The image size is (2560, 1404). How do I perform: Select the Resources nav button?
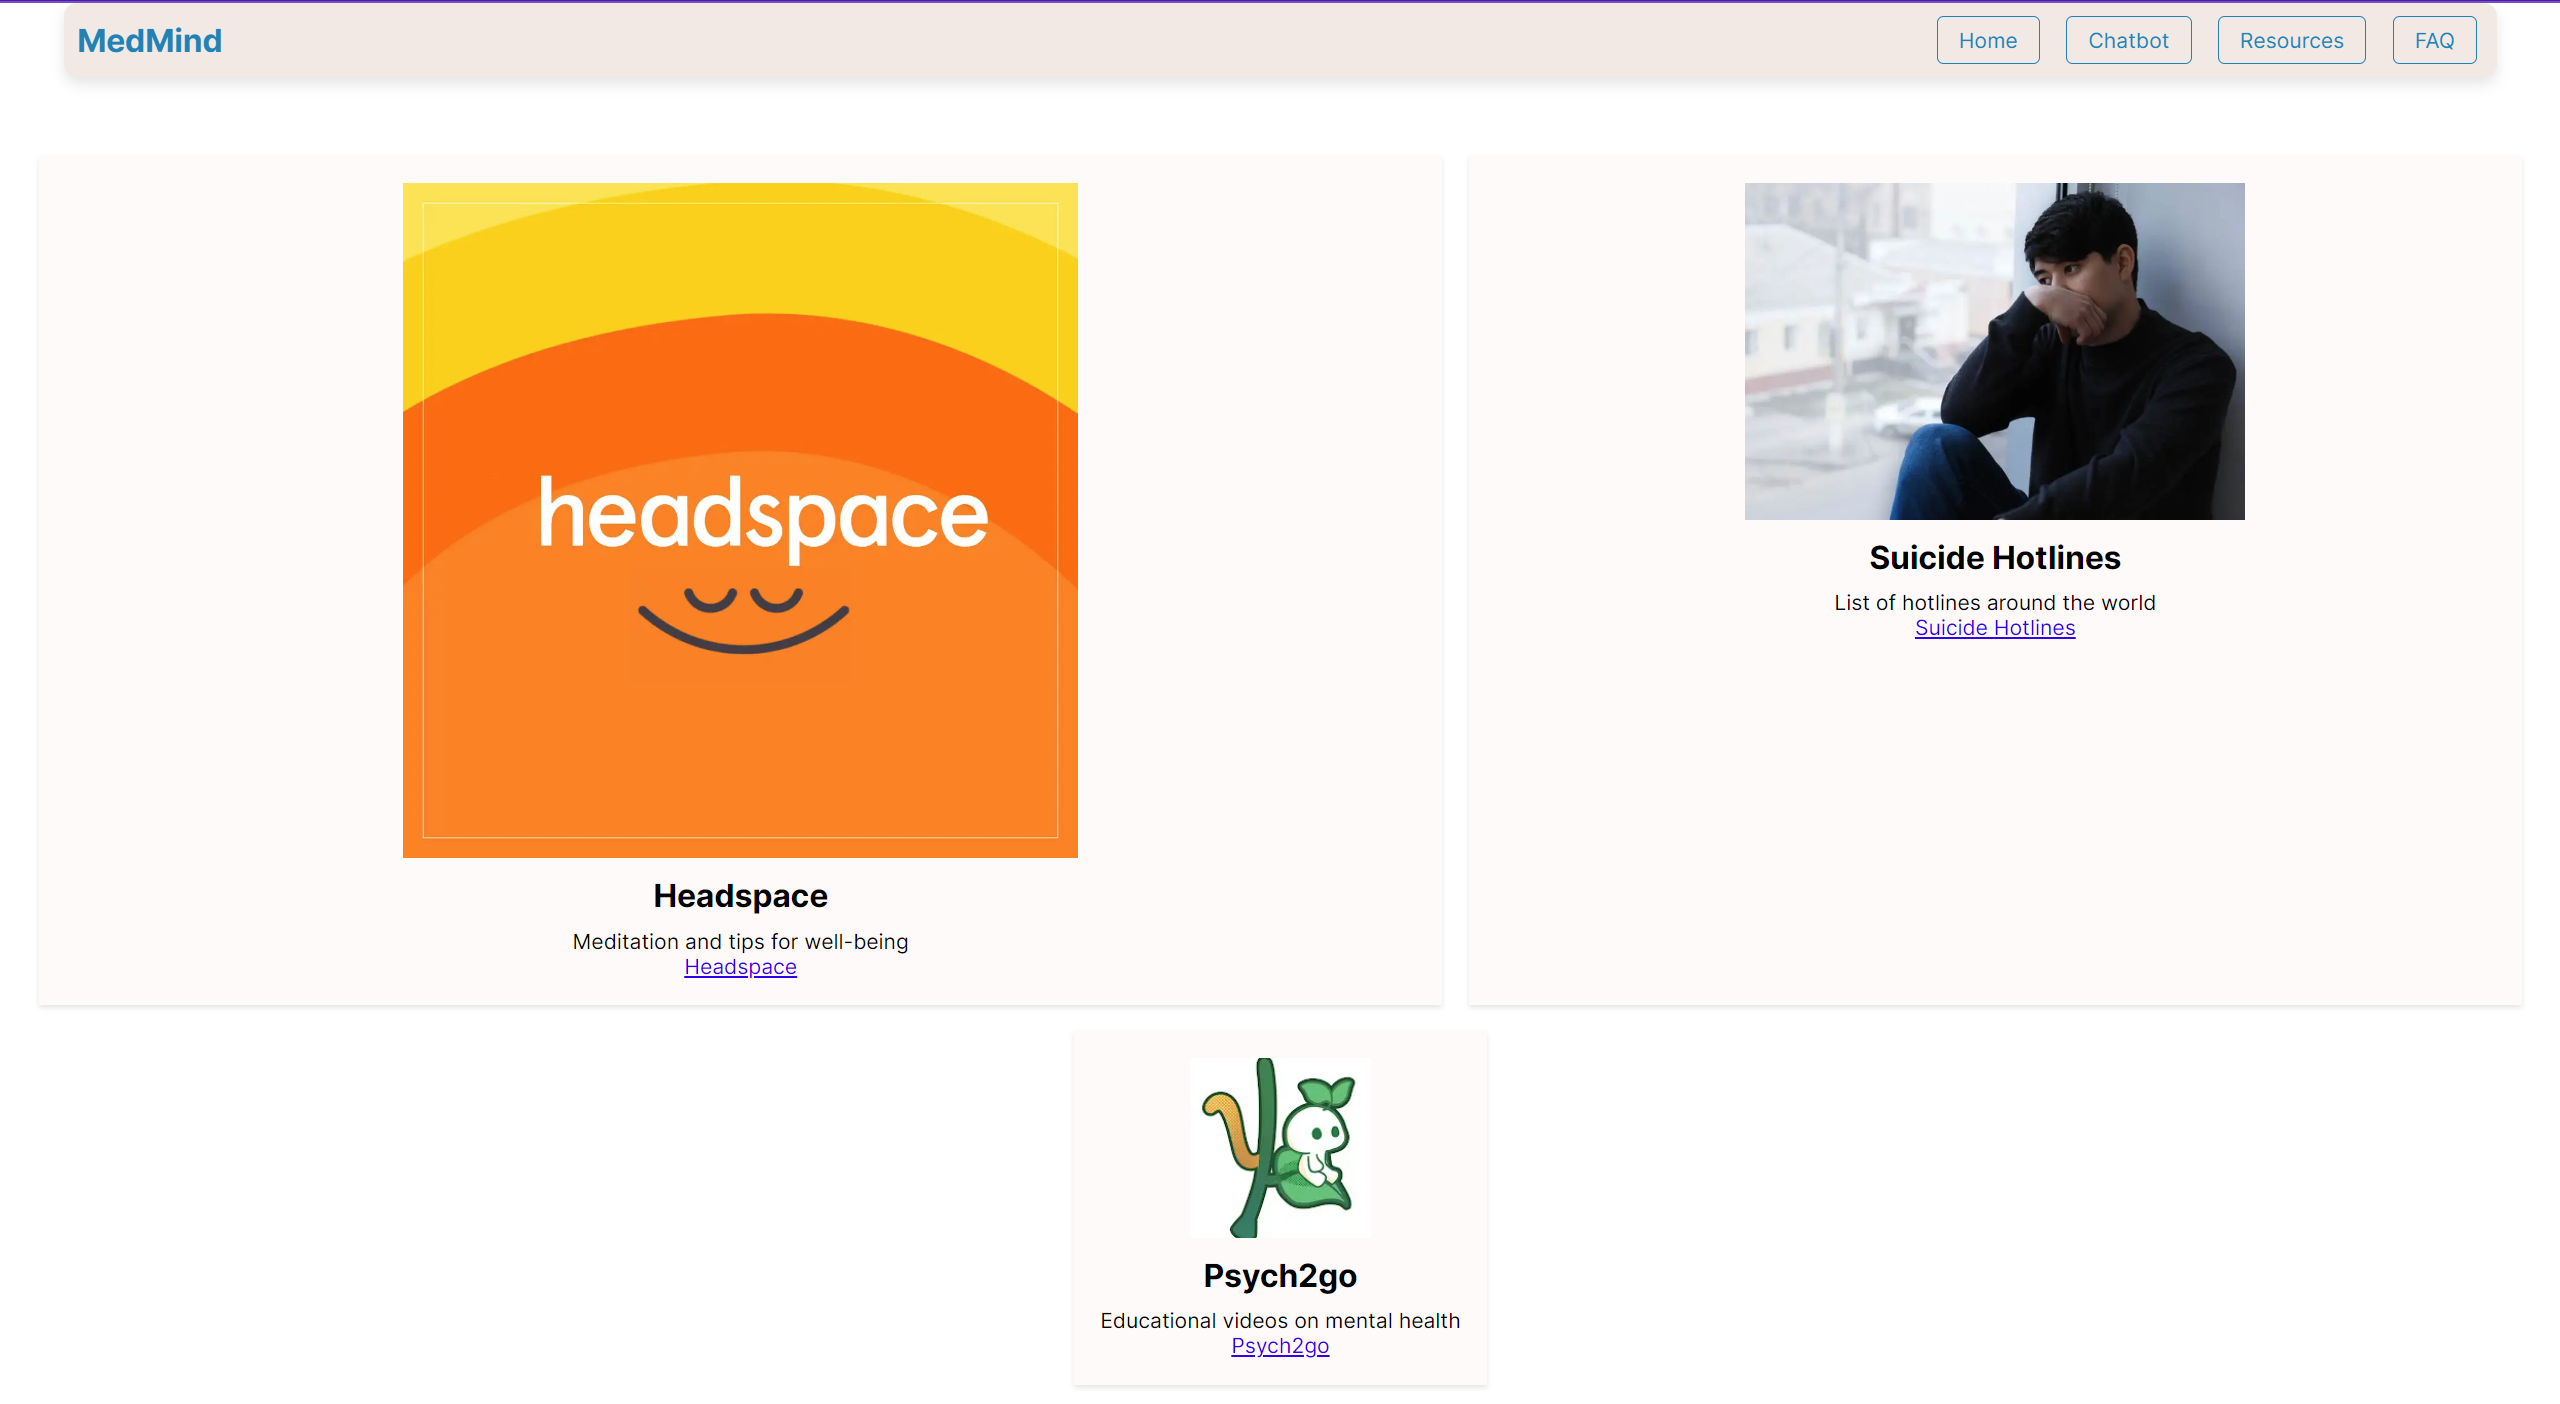2291,40
